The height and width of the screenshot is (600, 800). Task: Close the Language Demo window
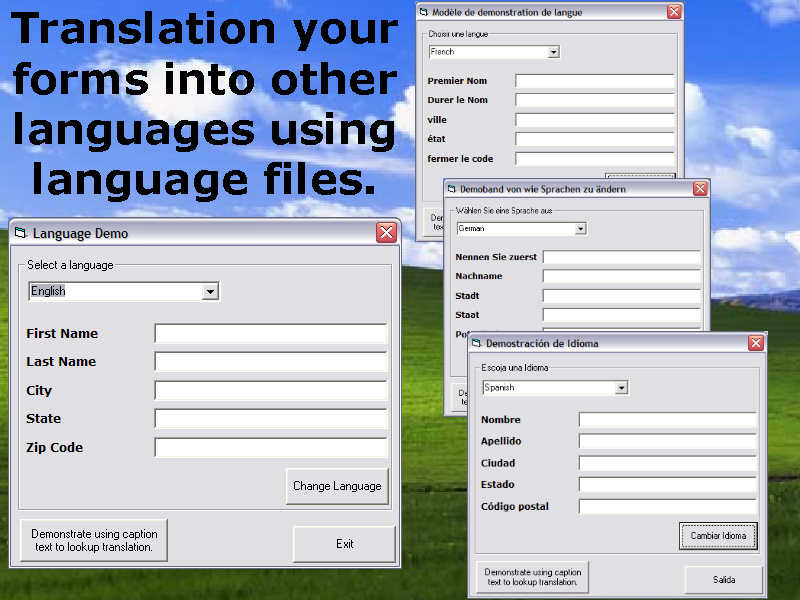(386, 233)
